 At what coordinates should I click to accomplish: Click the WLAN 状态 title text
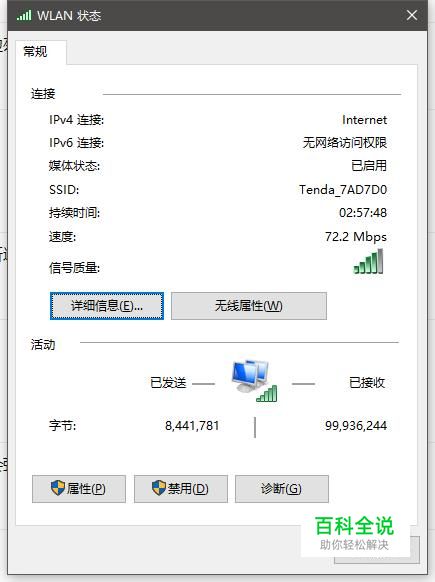[x=69, y=16]
